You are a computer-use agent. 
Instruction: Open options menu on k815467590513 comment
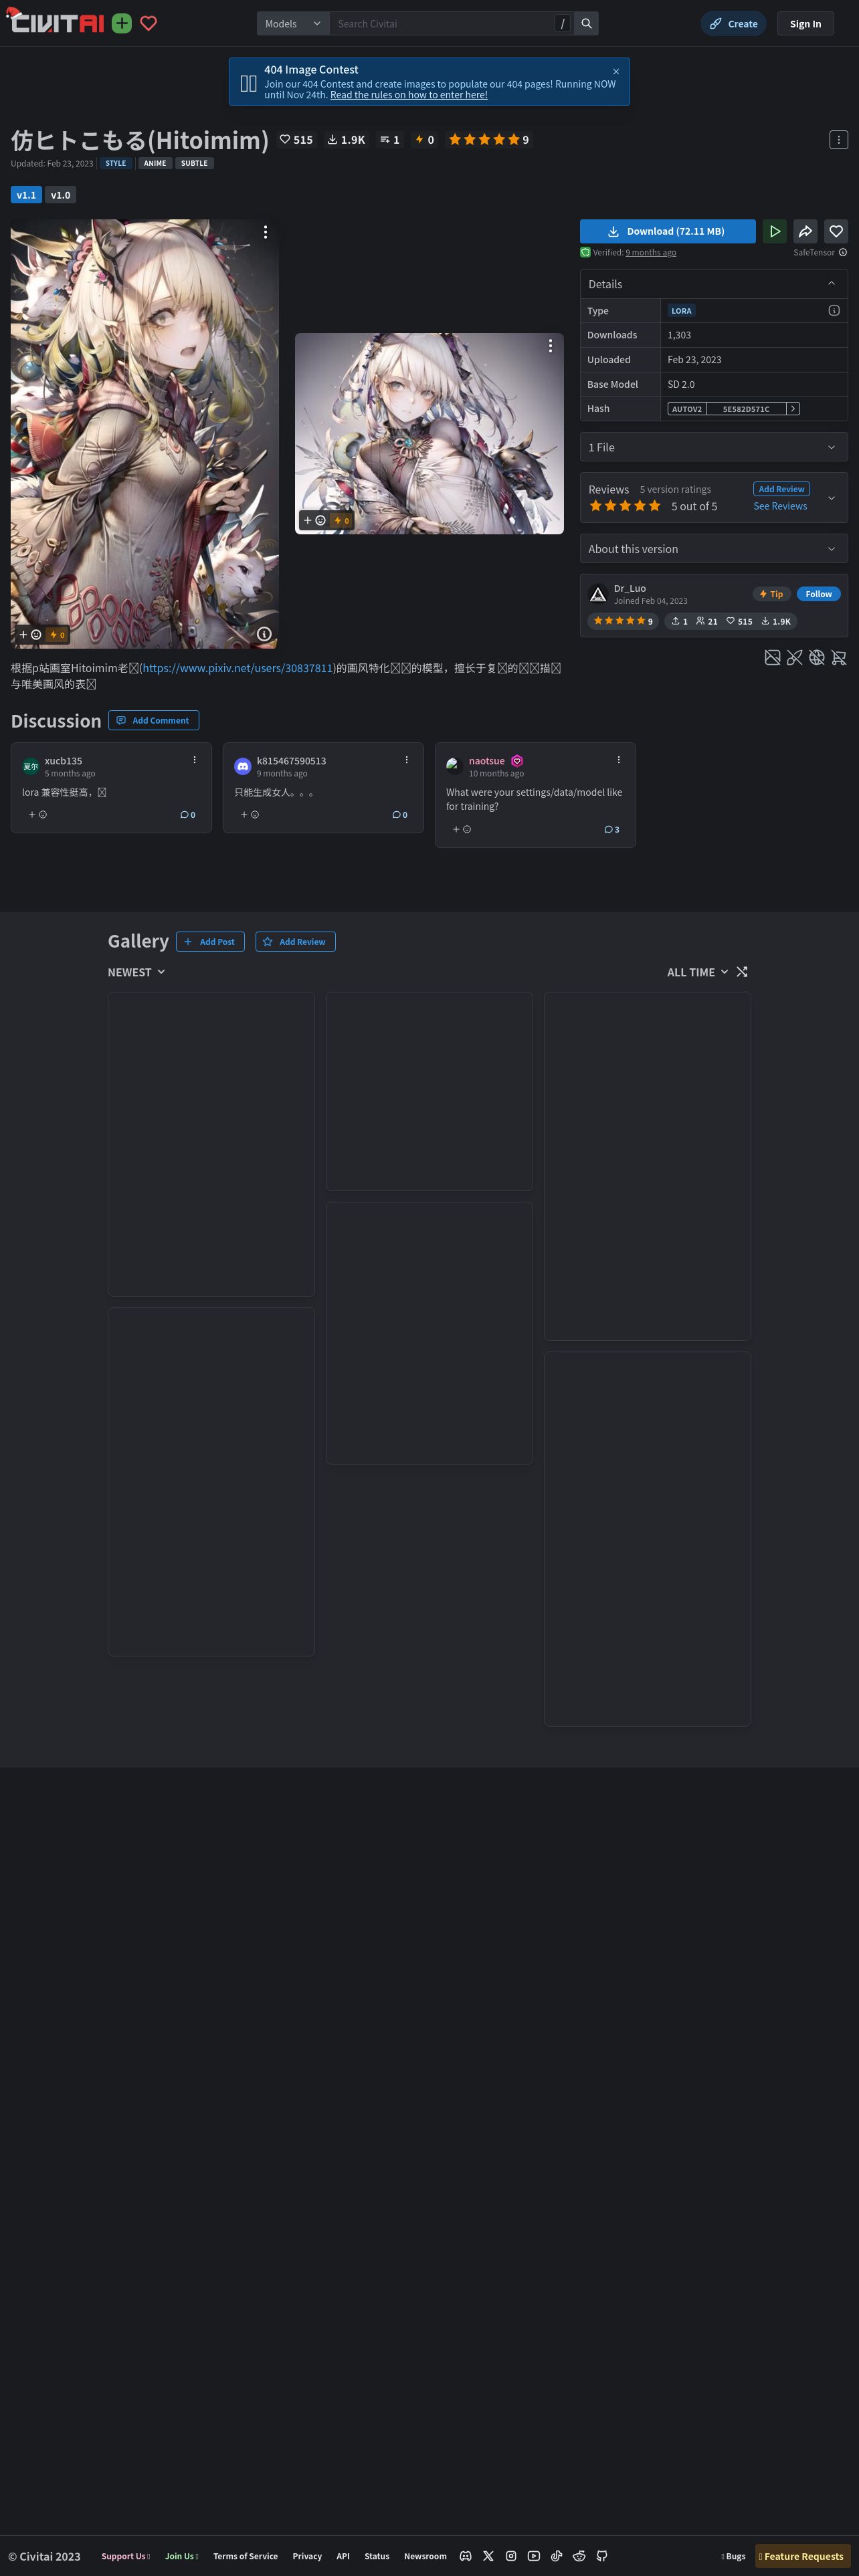point(406,760)
